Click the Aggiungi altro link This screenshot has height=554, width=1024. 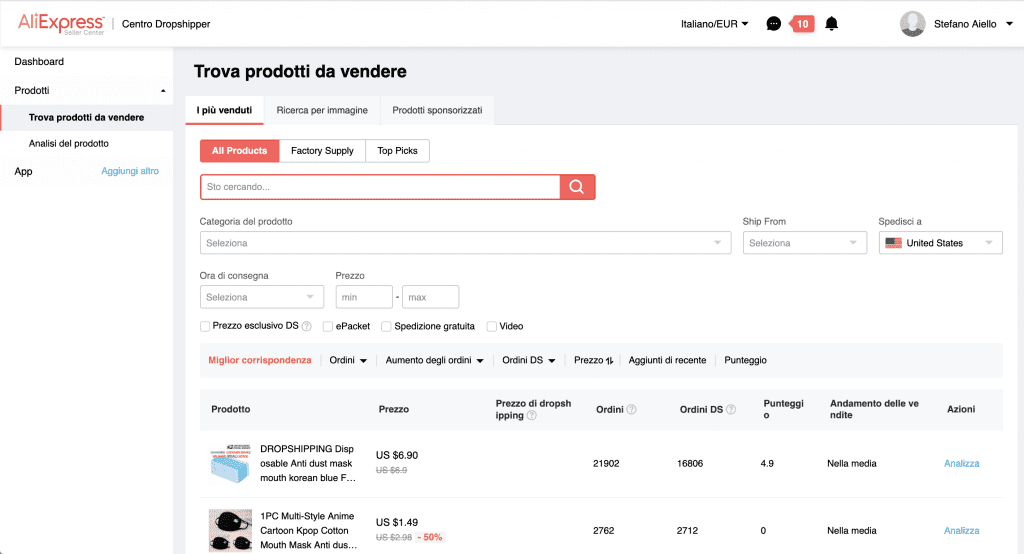pos(130,171)
